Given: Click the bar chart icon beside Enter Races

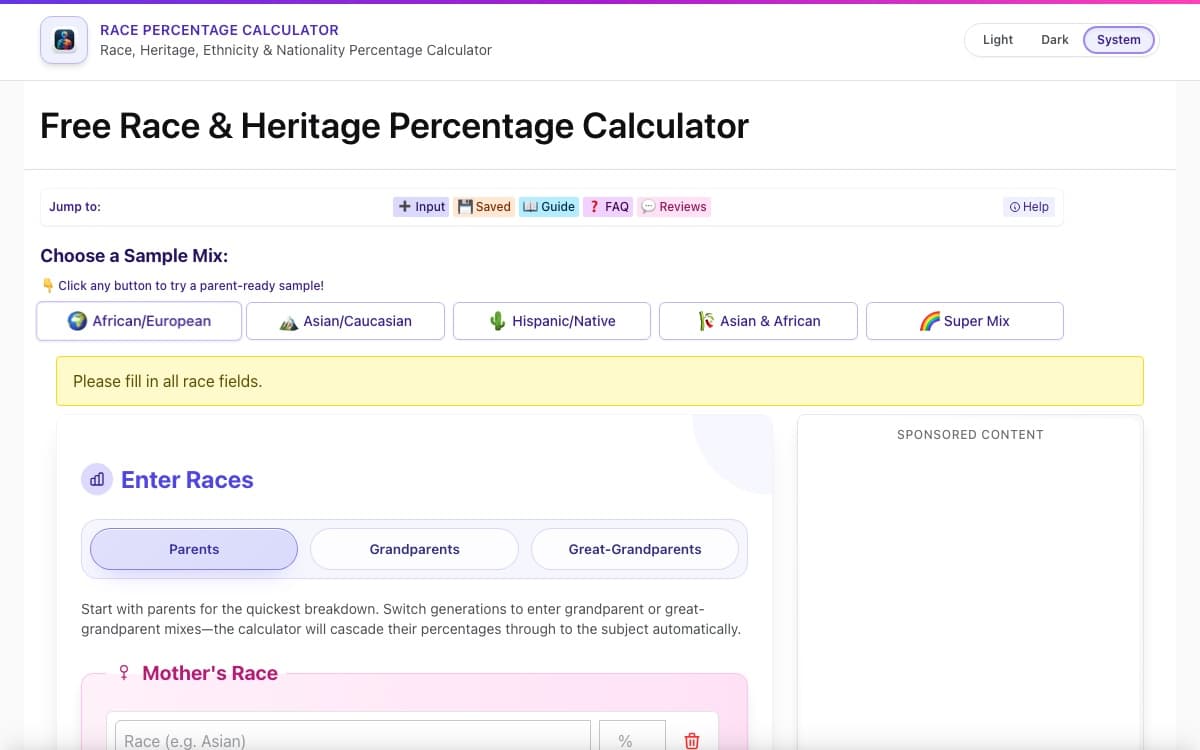Looking at the screenshot, I should pyautogui.click(x=97, y=480).
